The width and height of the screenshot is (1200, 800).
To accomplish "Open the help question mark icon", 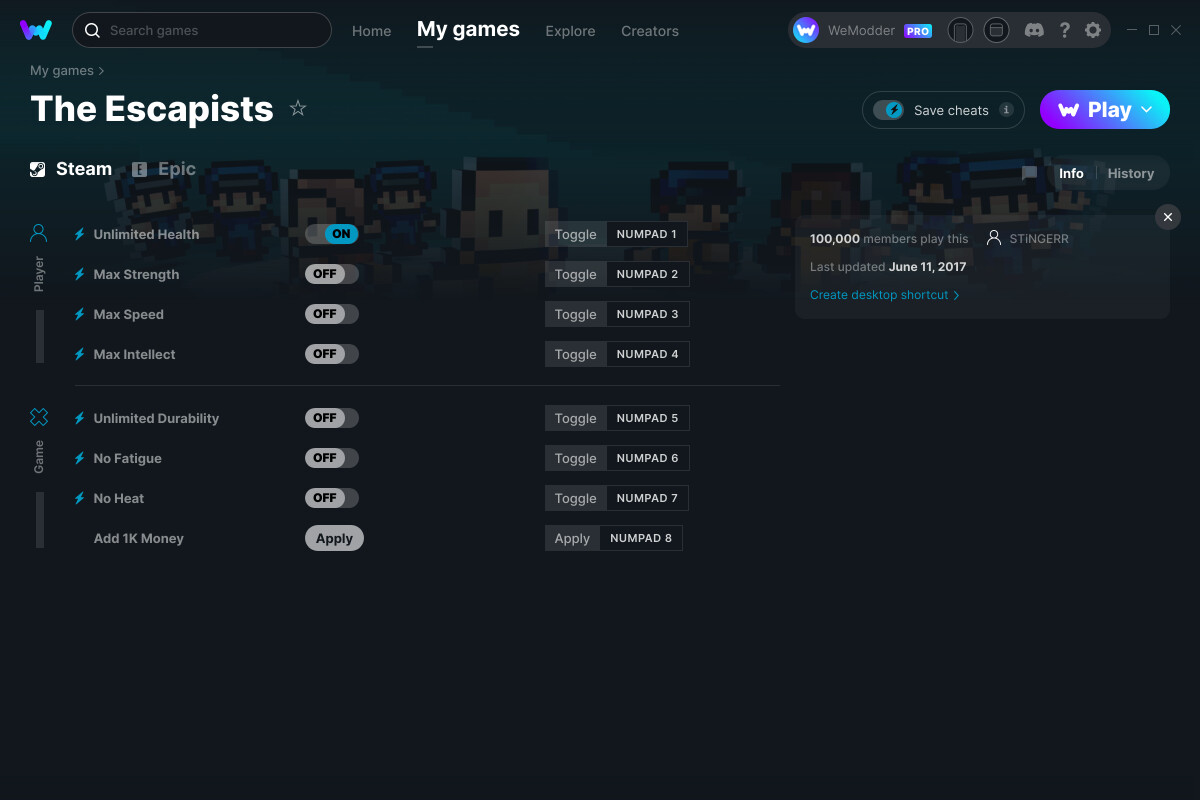I will (1065, 30).
